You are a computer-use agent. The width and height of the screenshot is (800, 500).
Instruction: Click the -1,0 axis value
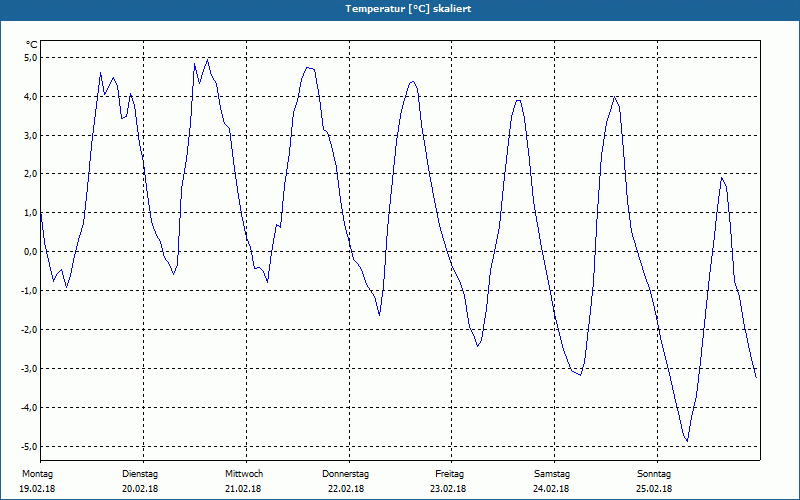29,291
